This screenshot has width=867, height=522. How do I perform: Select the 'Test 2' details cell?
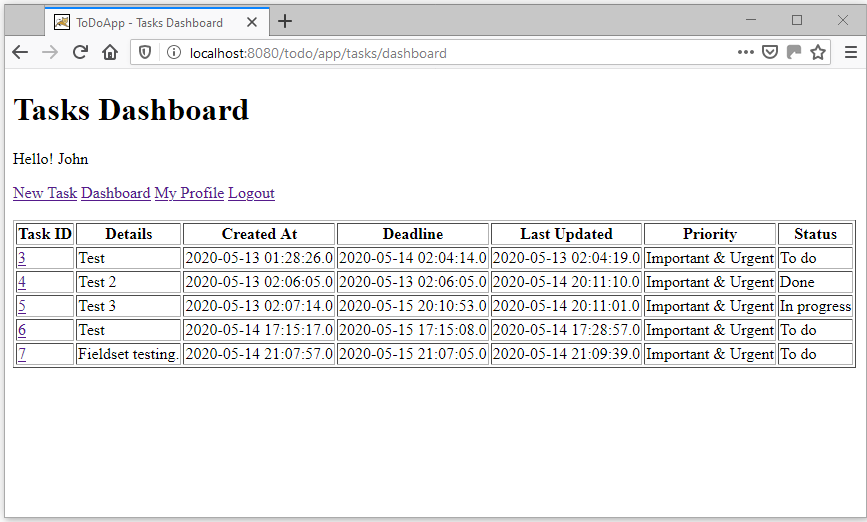[x=128, y=282]
